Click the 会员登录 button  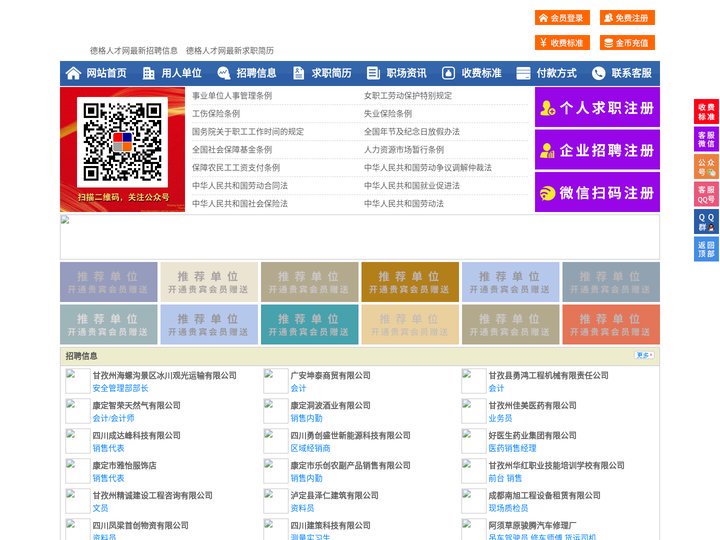562,18
